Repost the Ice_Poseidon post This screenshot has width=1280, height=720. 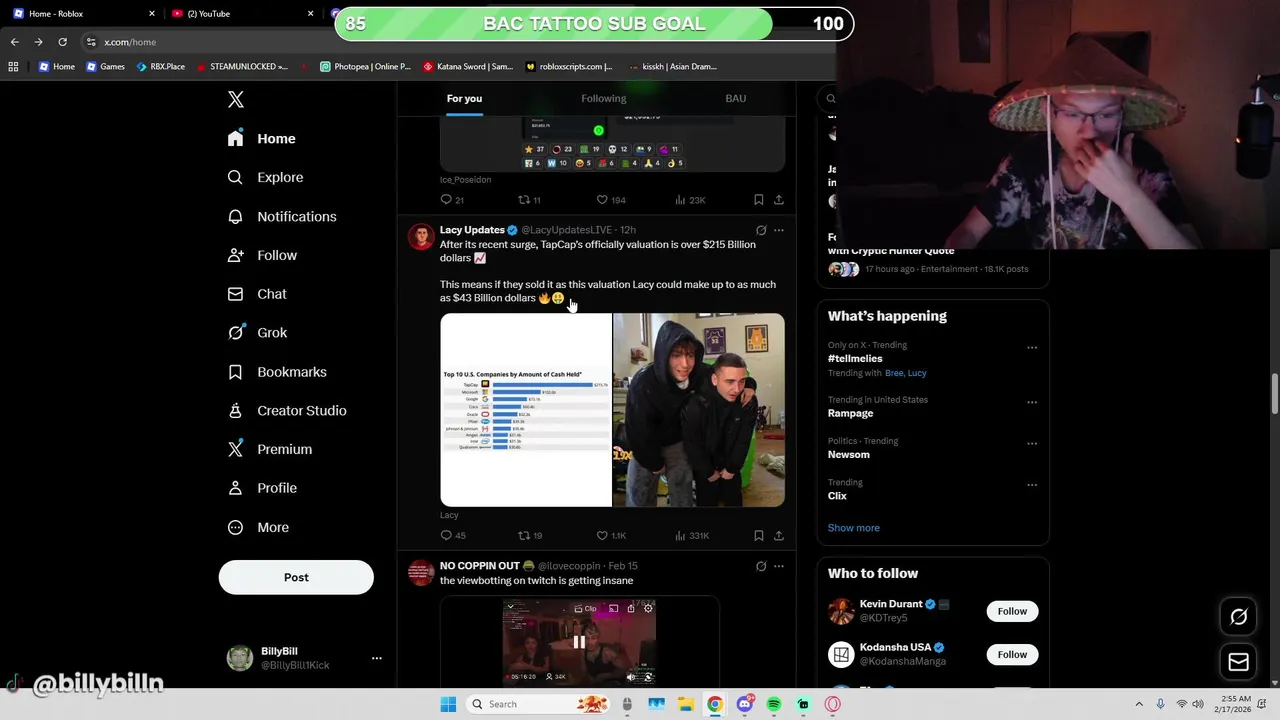[529, 200]
